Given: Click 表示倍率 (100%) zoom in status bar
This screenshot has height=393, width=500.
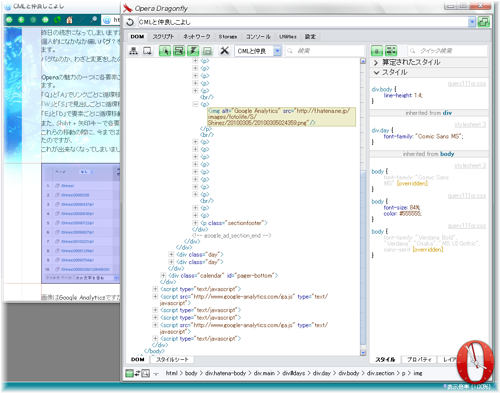Looking at the screenshot, I should point(467,387).
